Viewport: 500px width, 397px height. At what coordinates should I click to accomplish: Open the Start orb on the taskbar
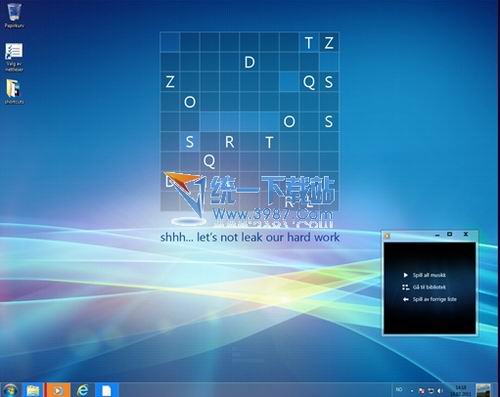coord(10,390)
